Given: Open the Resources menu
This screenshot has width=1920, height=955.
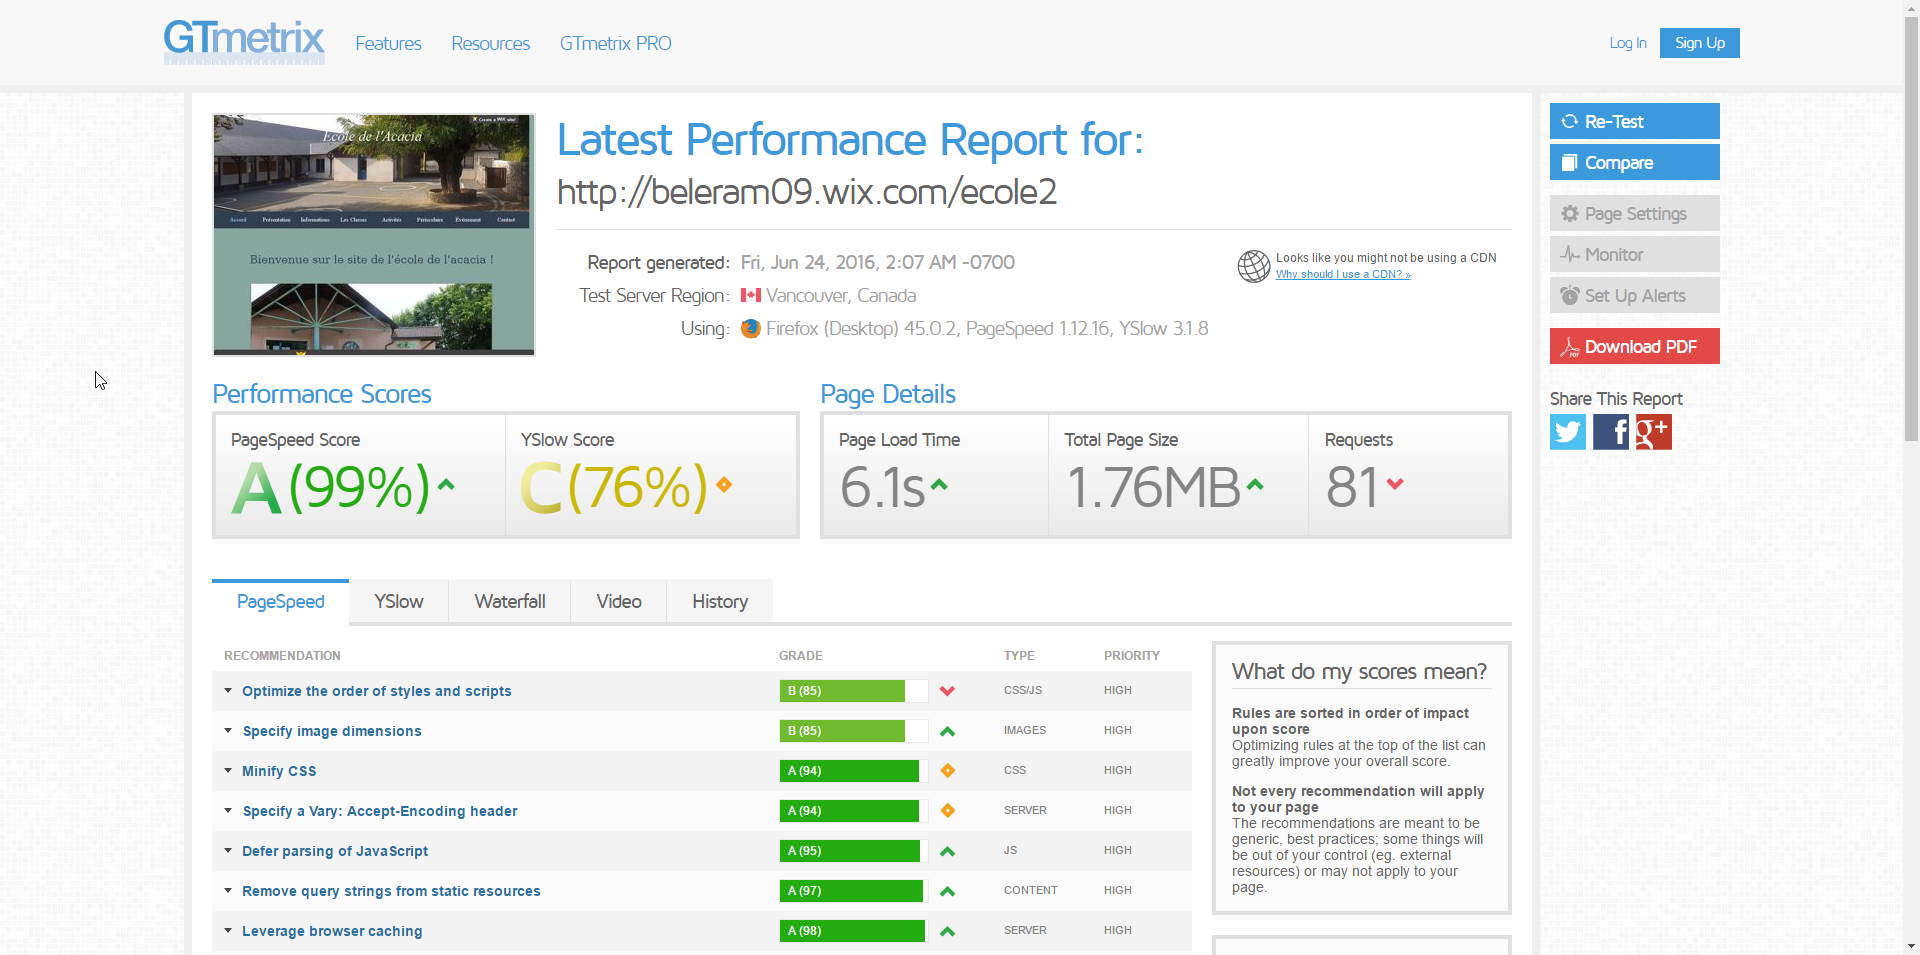Looking at the screenshot, I should (490, 43).
